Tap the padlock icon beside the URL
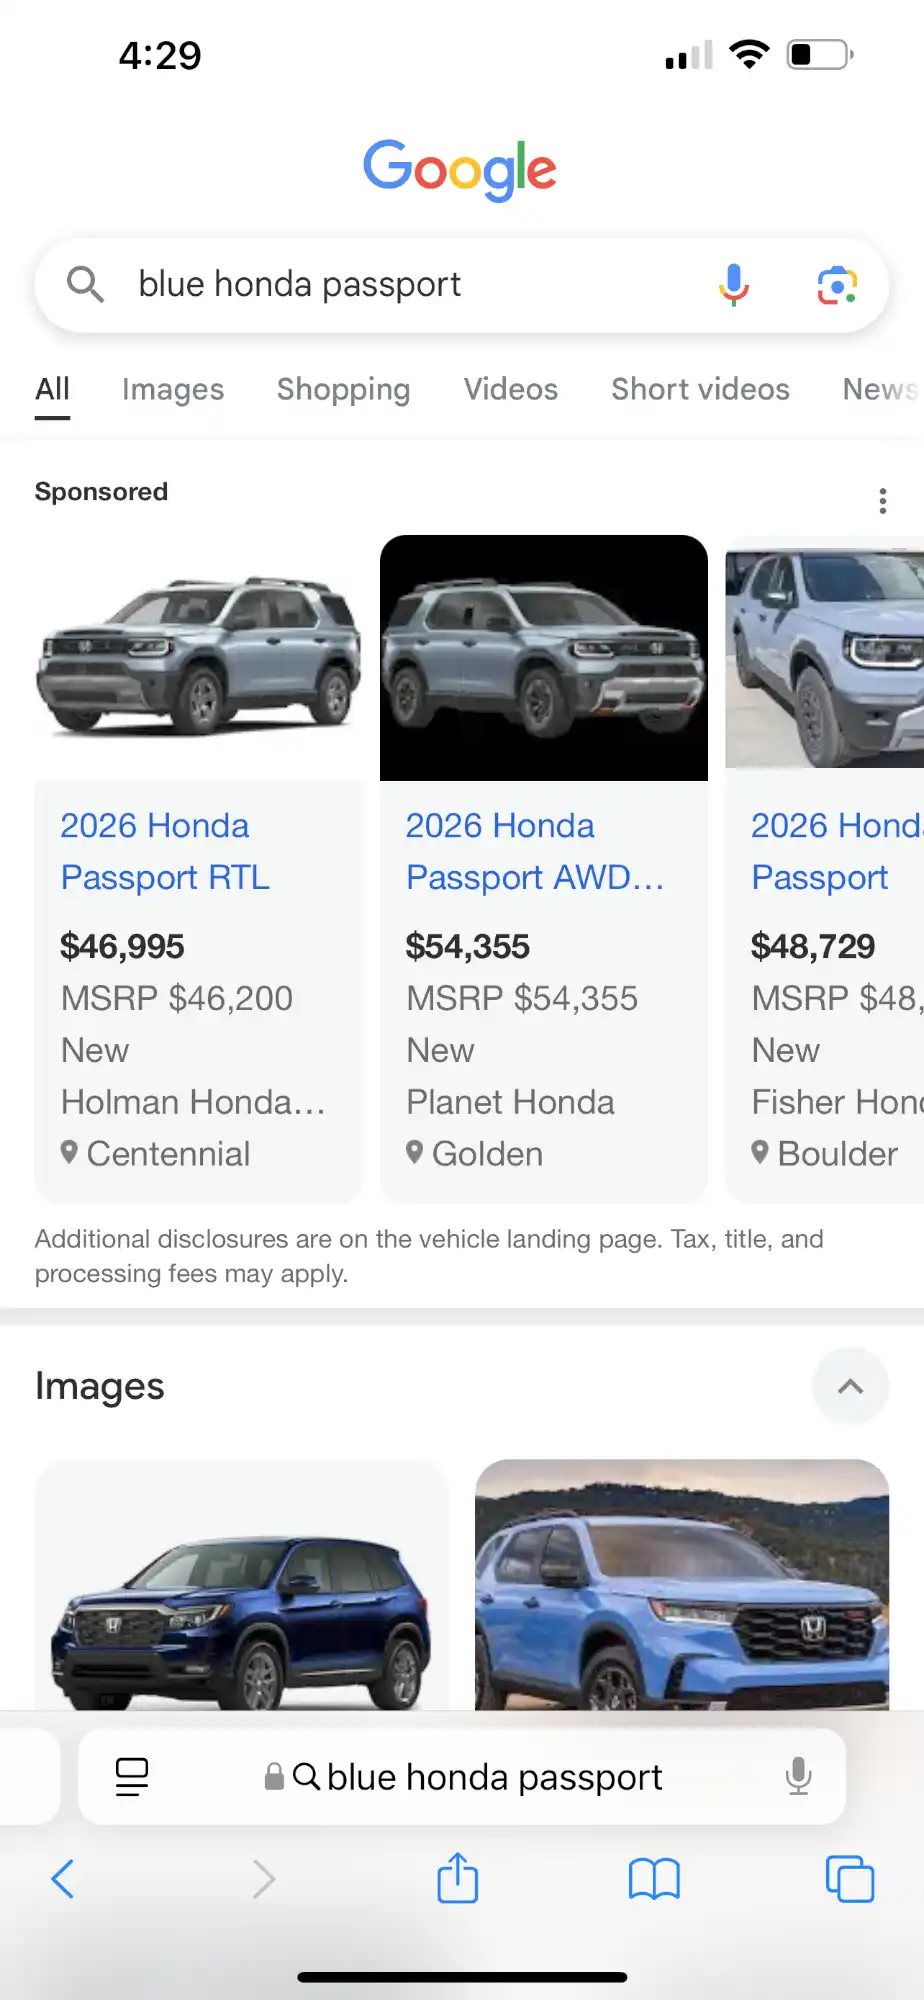This screenshot has width=924, height=2000. pyautogui.click(x=271, y=1776)
